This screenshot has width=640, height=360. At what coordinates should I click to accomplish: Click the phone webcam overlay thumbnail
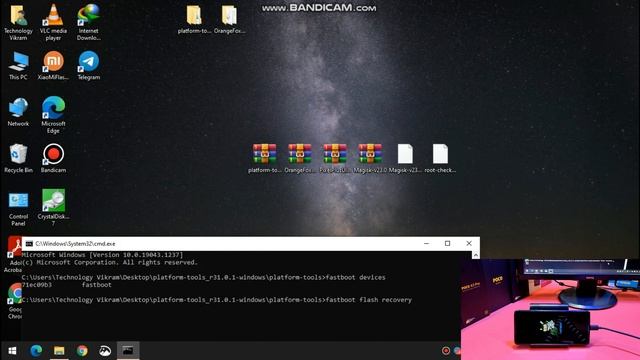[x=550, y=309]
